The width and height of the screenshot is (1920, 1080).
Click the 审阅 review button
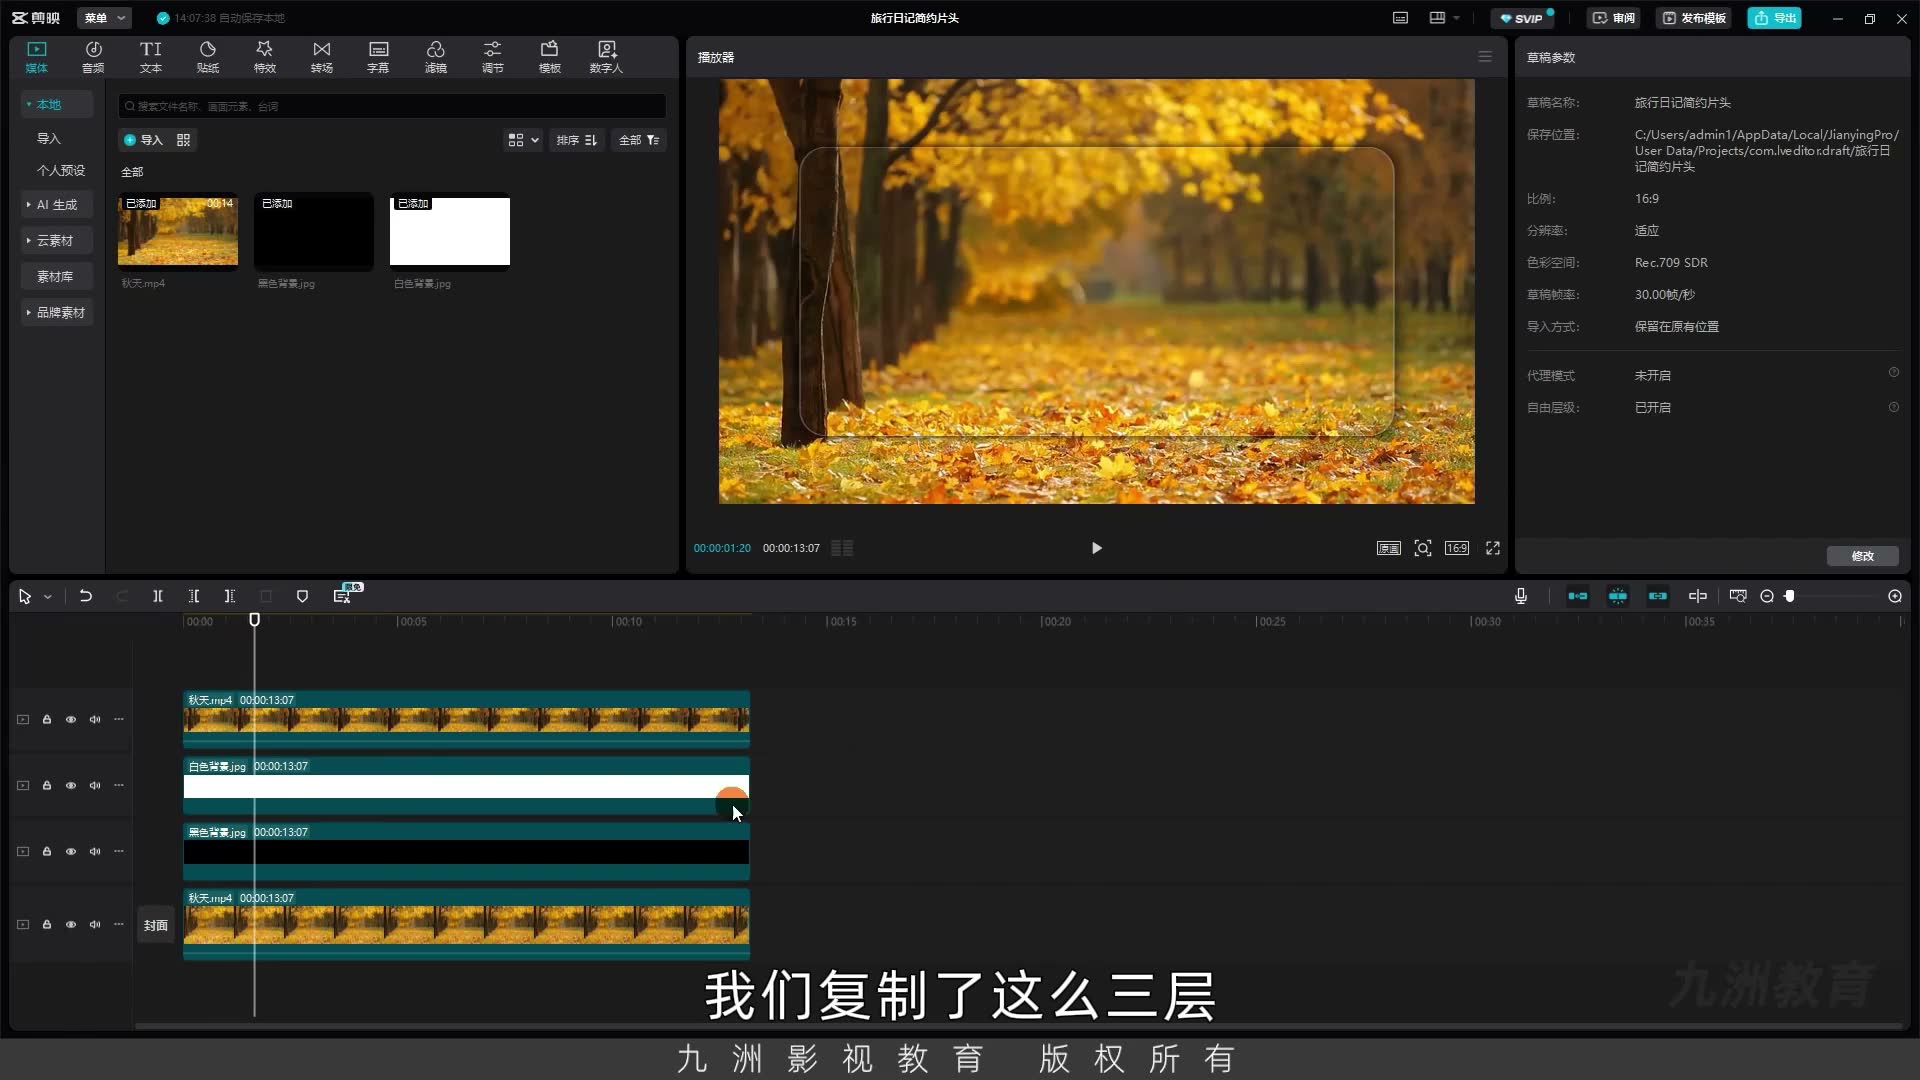coord(1614,18)
